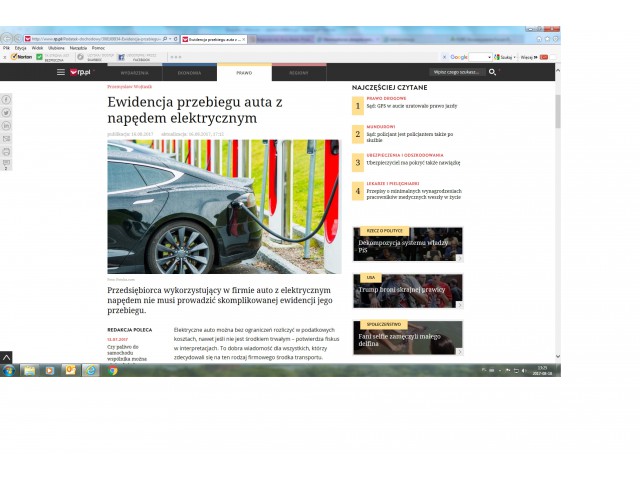
Task: Open the EKONOMIA section tab
Action: click(x=189, y=73)
